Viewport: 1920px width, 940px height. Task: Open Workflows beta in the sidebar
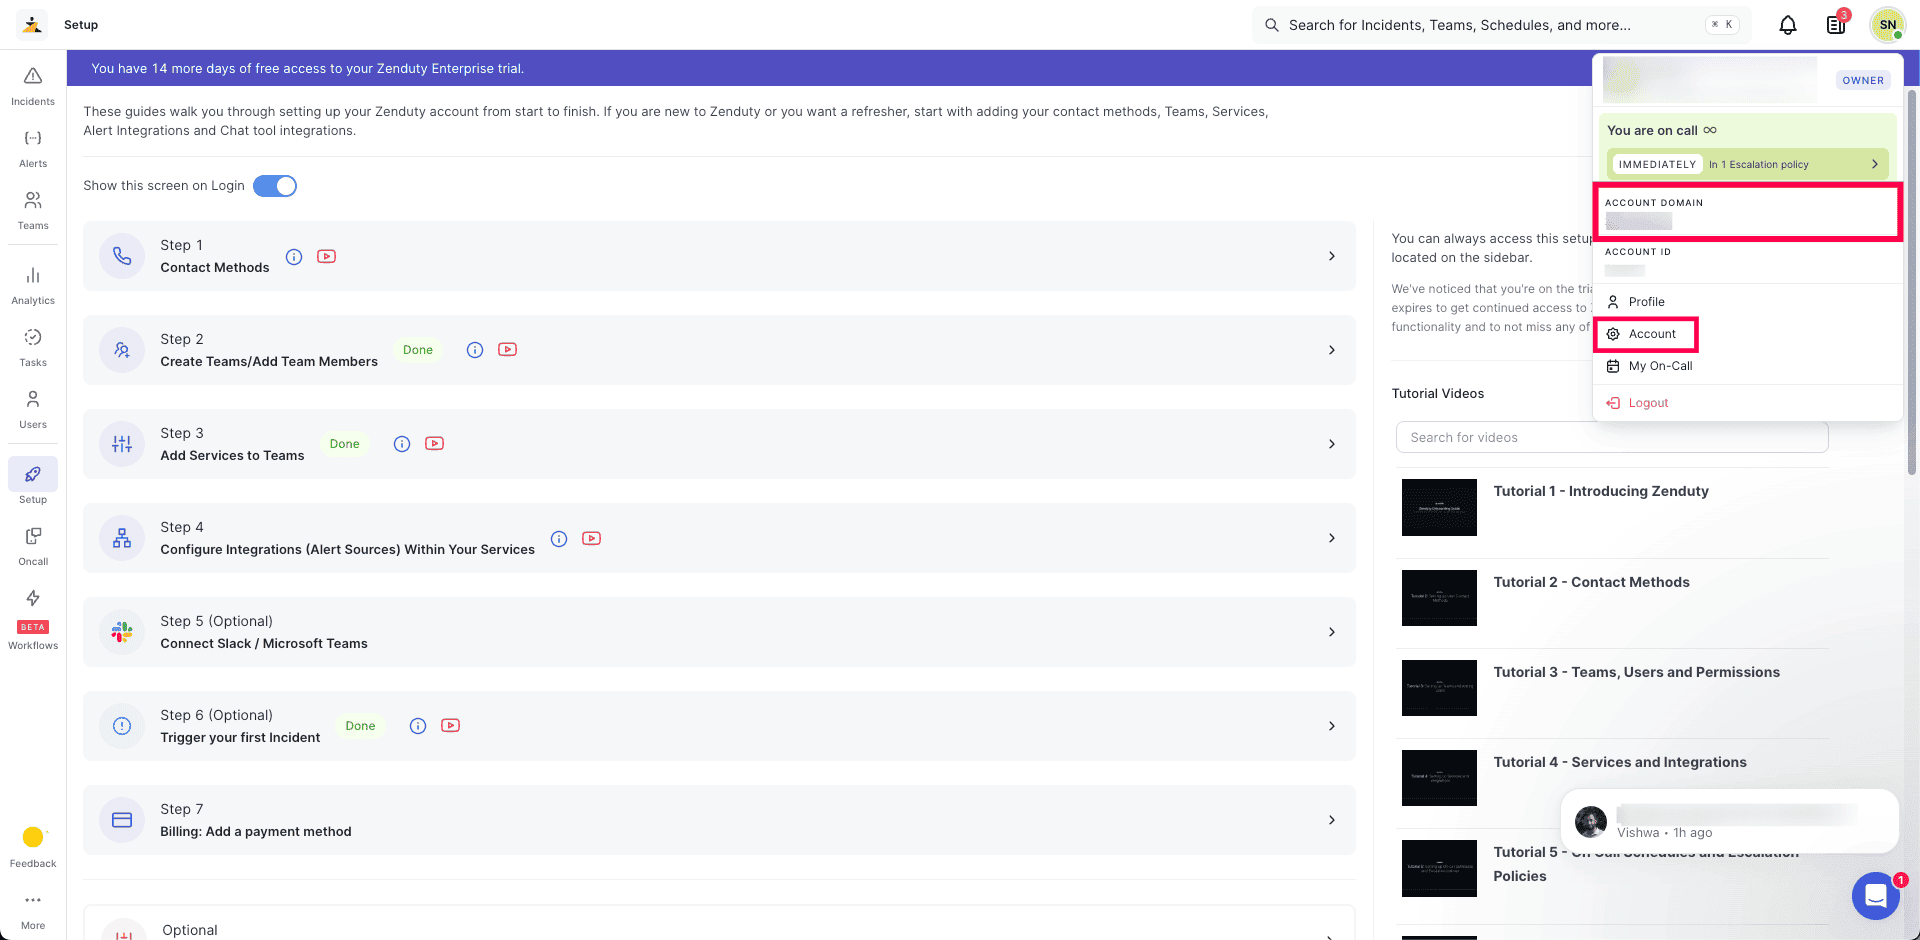[33, 620]
